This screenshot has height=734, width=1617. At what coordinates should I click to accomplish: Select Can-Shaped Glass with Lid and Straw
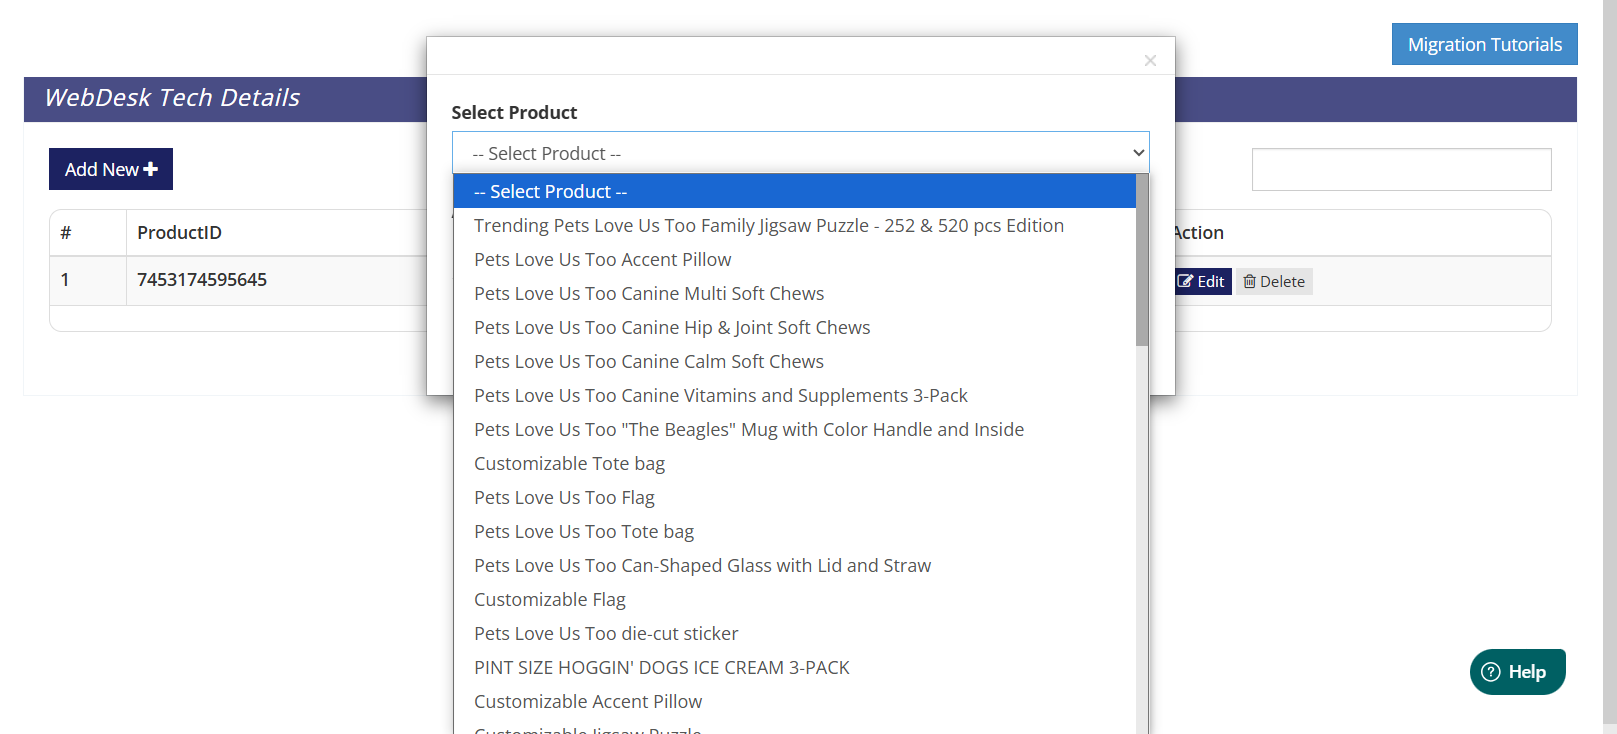(794, 565)
